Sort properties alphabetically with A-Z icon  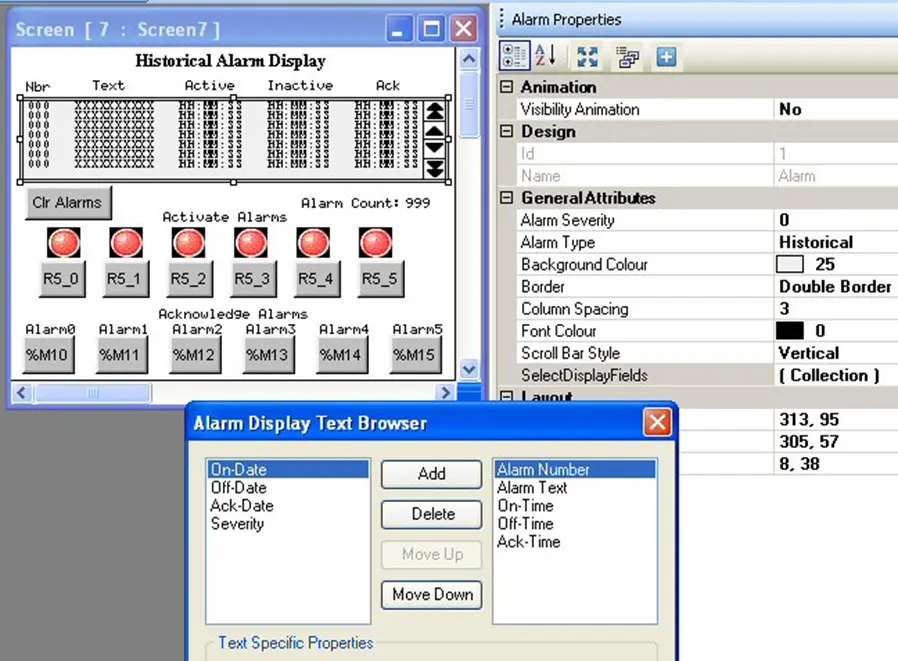pyautogui.click(x=545, y=56)
